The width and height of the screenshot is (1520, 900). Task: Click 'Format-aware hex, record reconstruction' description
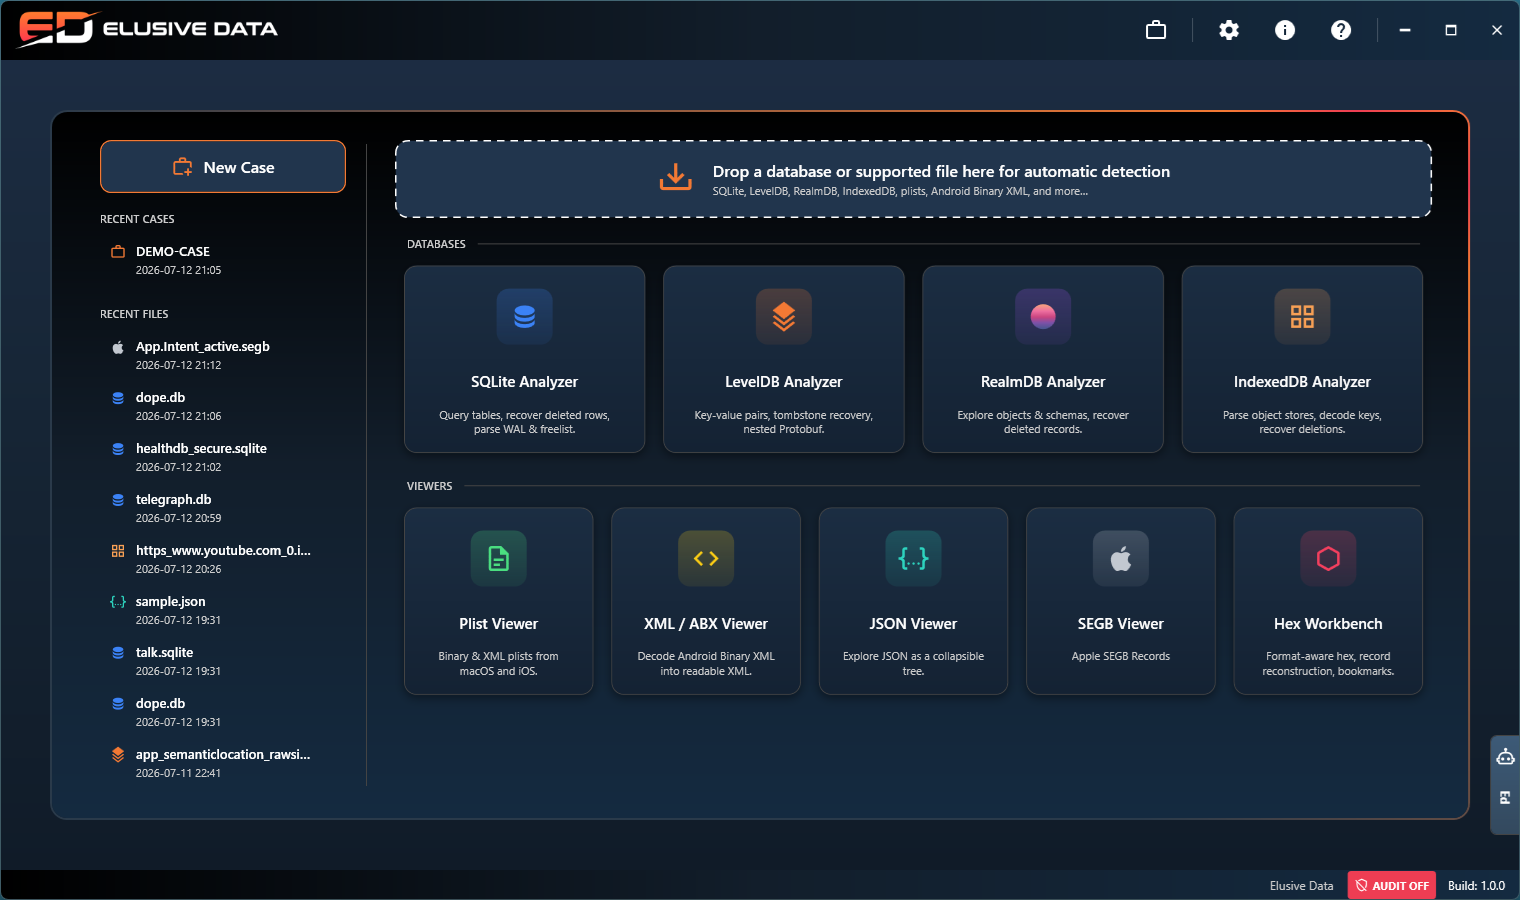coord(1328,664)
